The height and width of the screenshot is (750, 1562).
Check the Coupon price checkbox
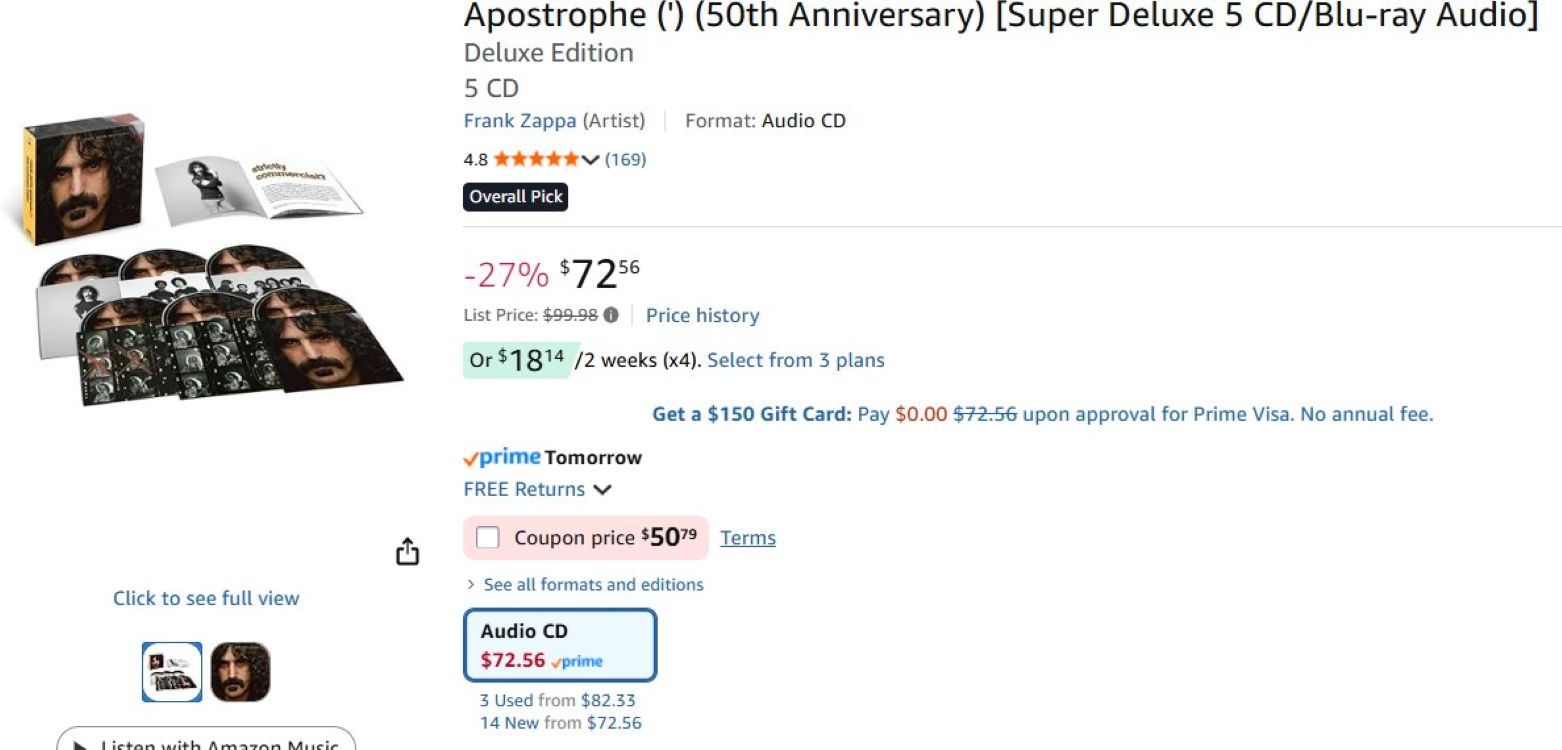(x=487, y=538)
